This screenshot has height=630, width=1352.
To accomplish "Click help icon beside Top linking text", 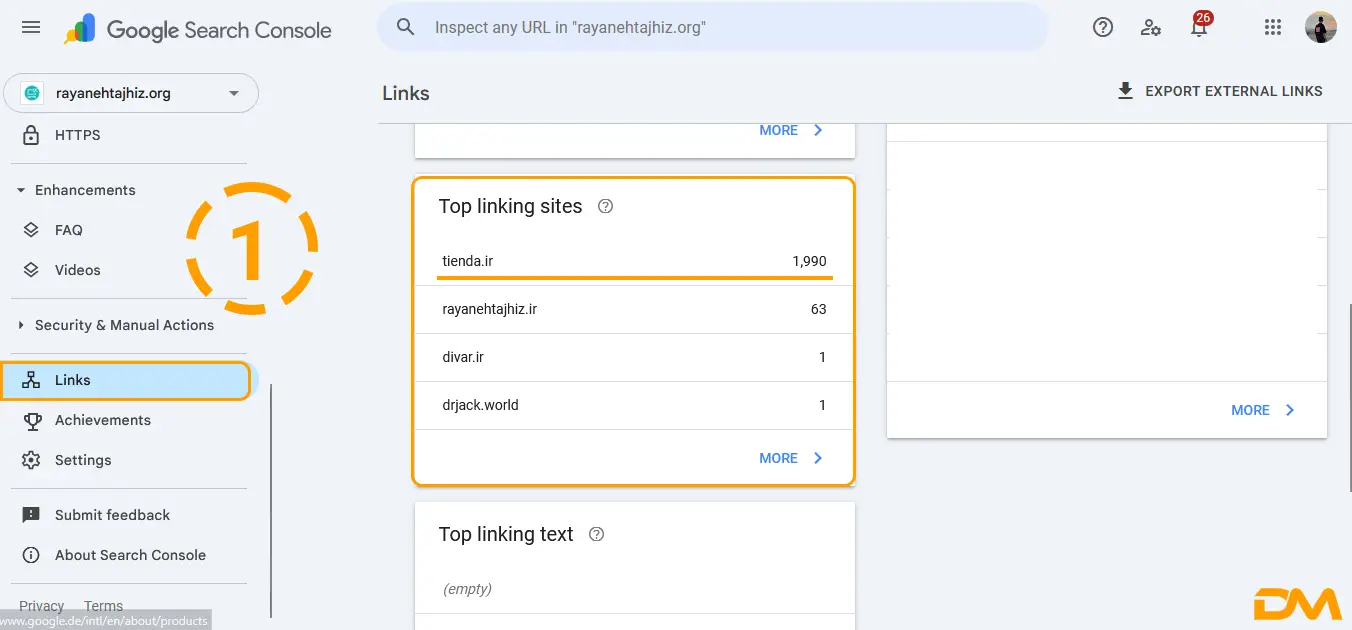I will pos(597,535).
